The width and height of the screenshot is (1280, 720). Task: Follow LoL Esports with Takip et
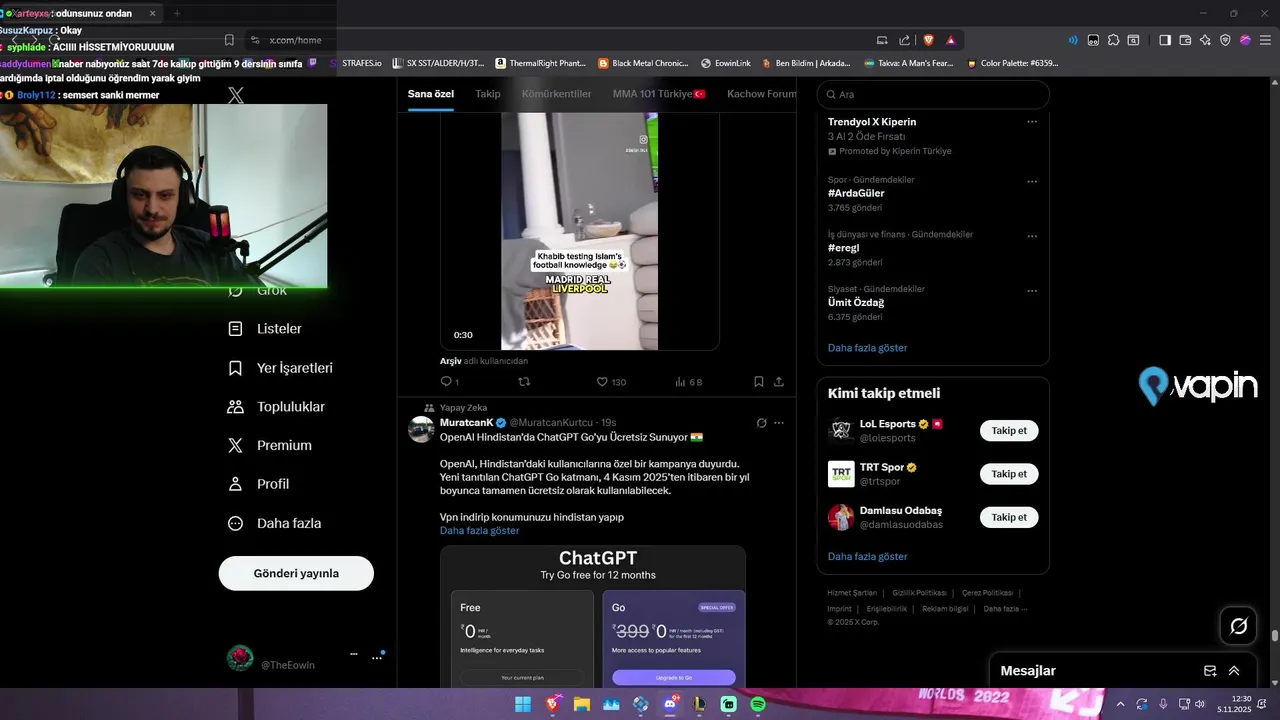pyautogui.click(x=1009, y=431)
